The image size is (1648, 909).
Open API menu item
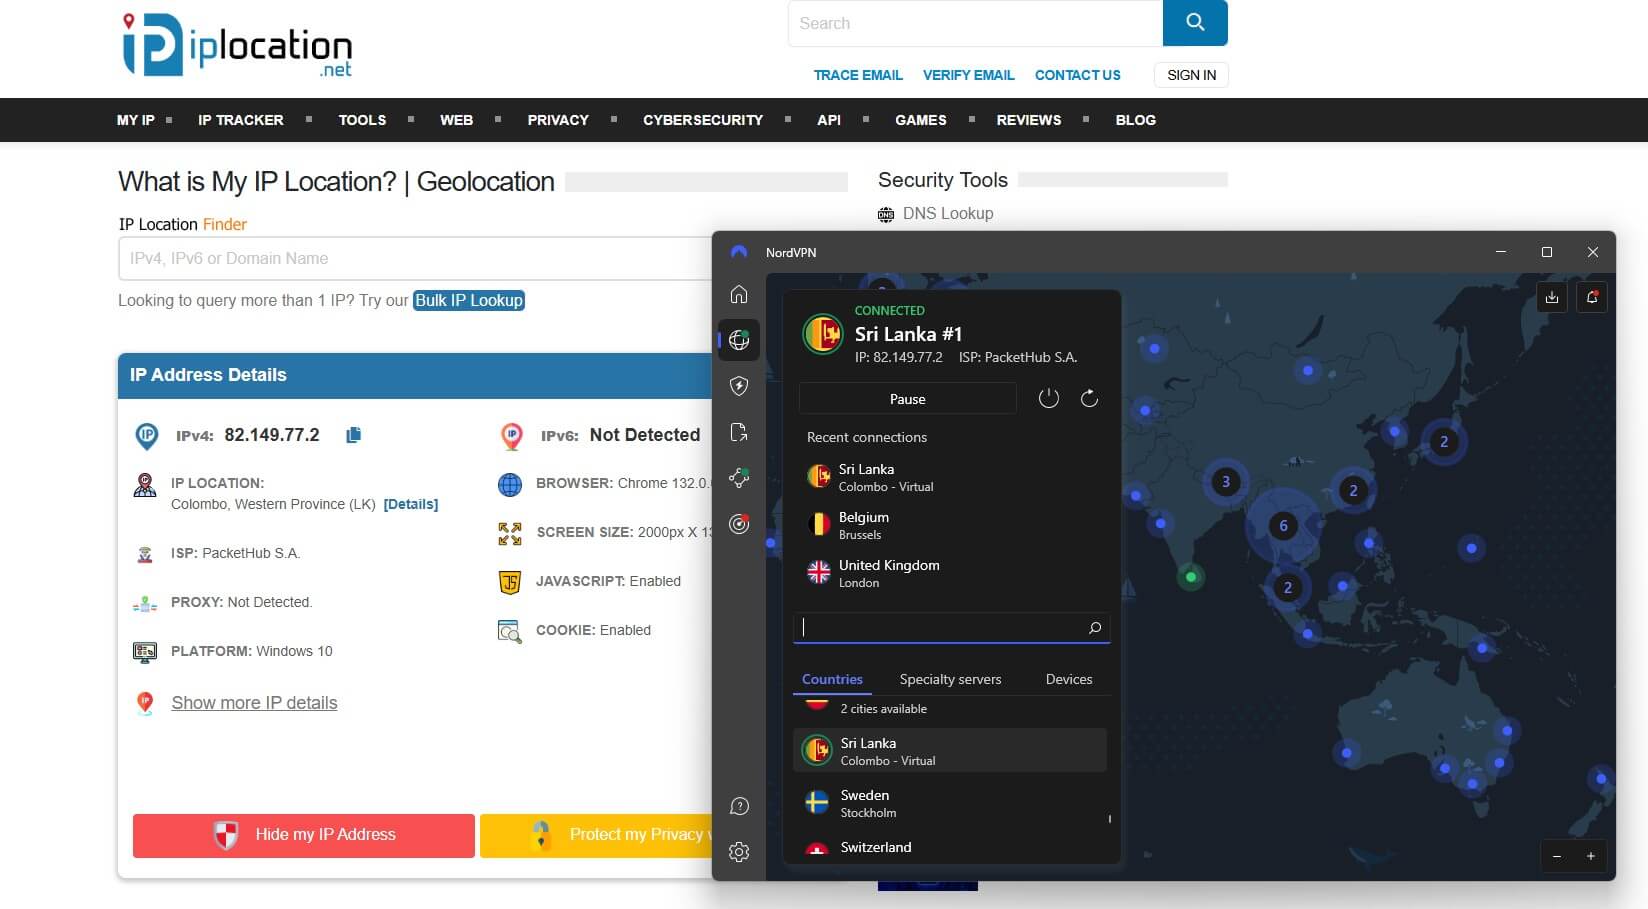tap(829, 120)
